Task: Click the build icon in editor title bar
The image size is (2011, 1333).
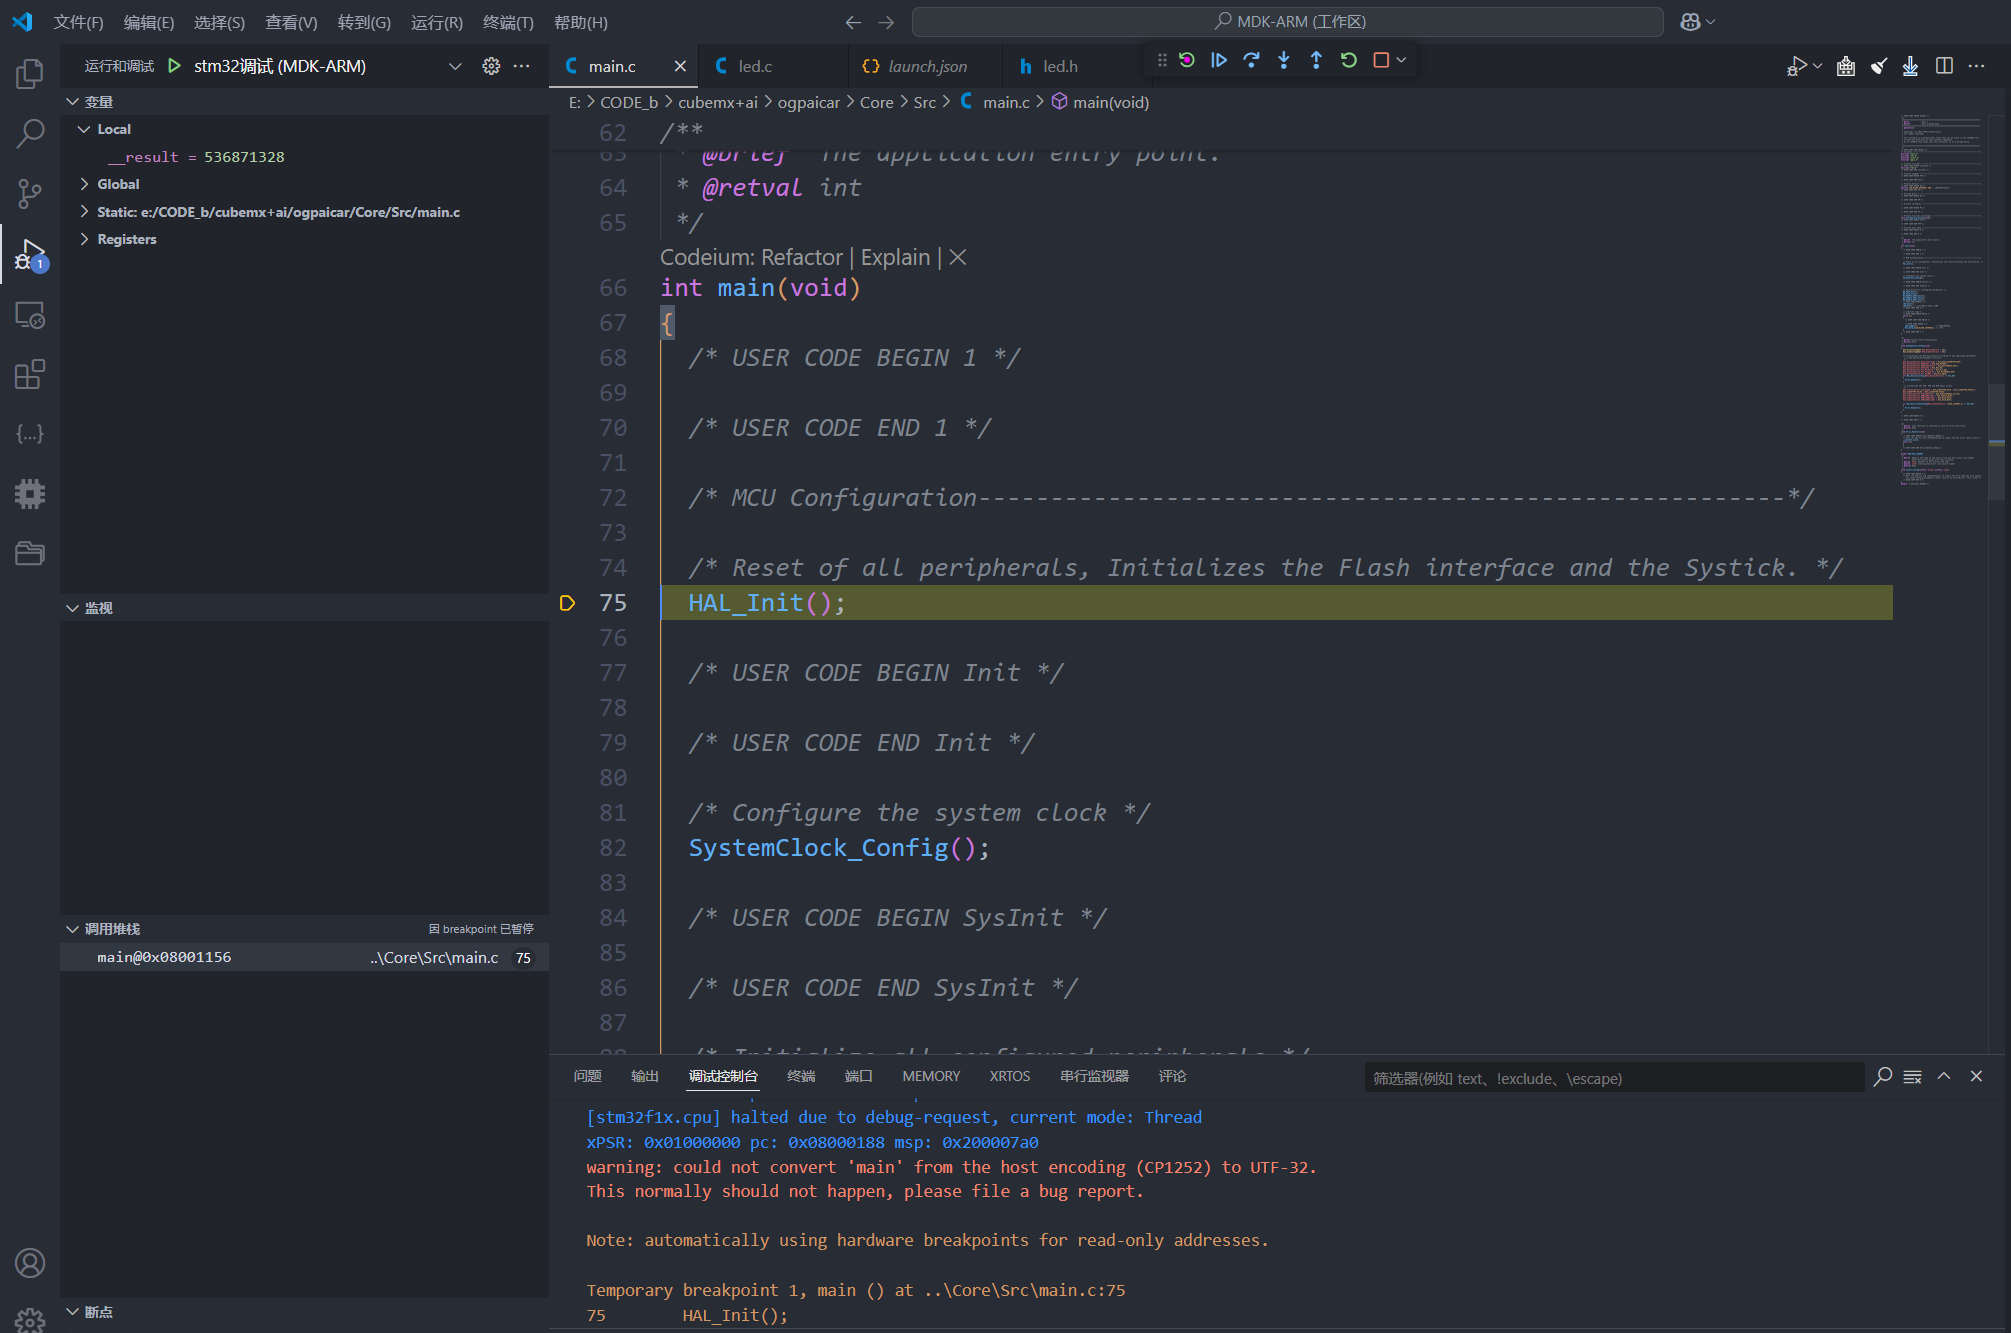Action: click(x=1846, y=66)
